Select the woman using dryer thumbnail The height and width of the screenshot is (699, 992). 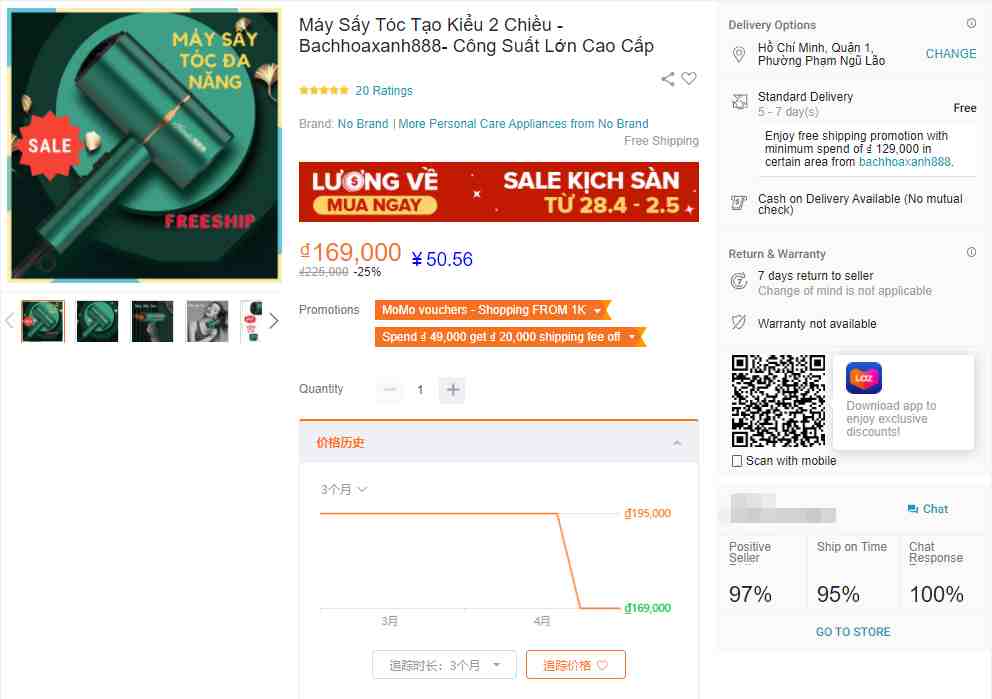[207, 321]
